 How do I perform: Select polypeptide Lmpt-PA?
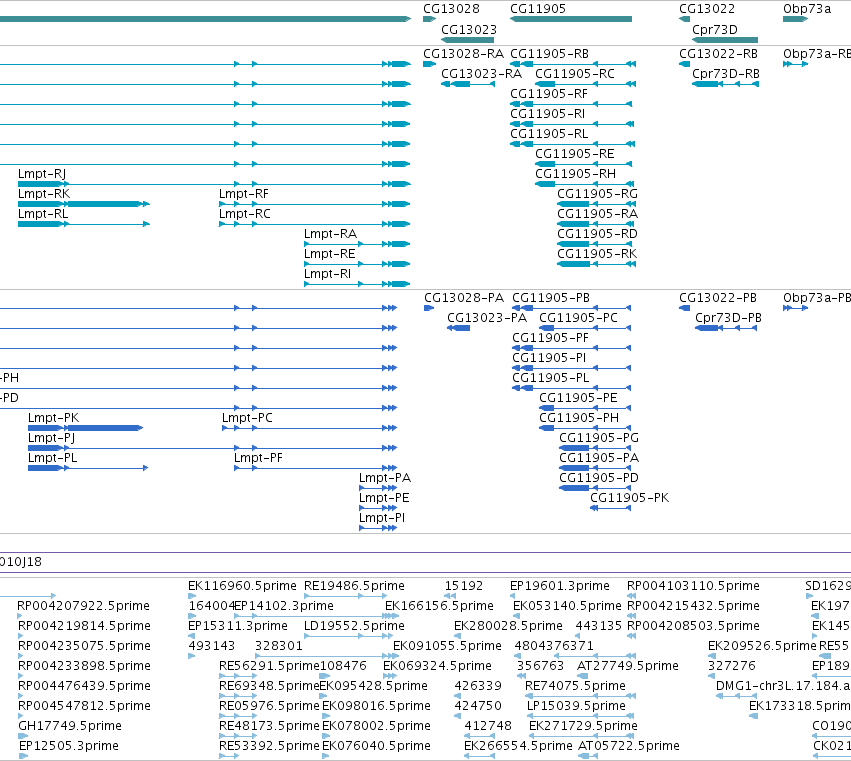point(385,478)
